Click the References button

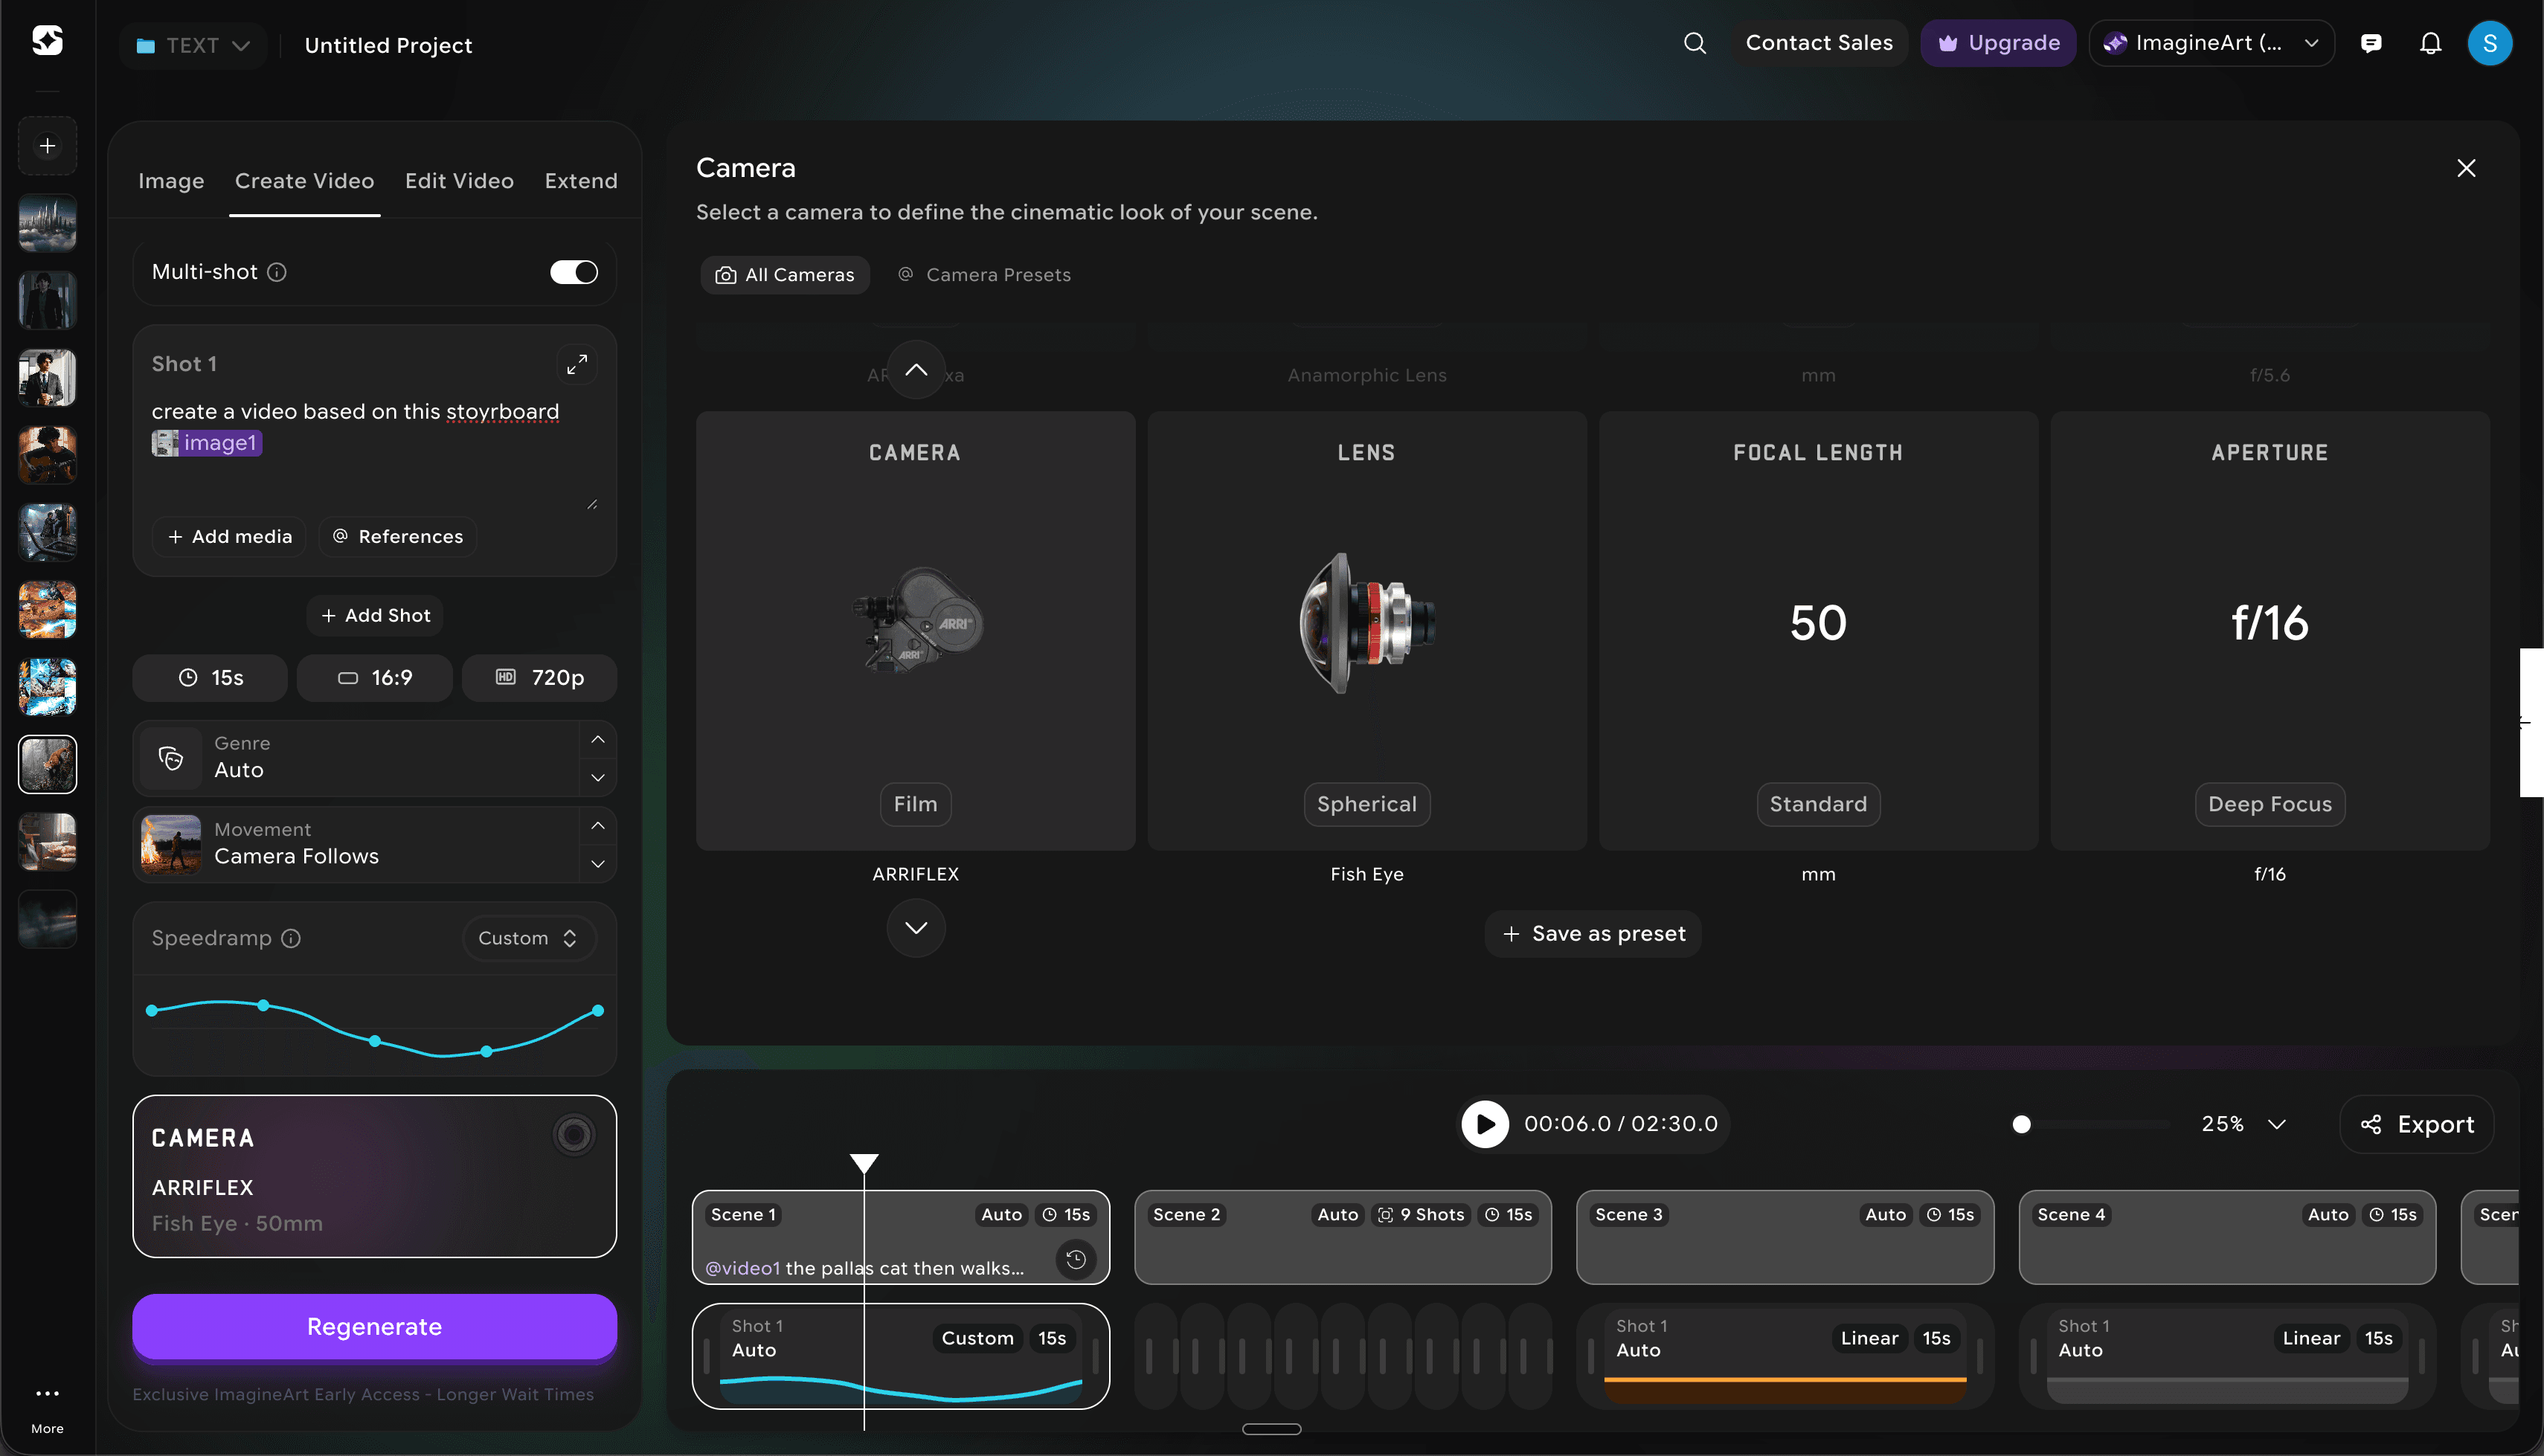(x=398, y=537)
